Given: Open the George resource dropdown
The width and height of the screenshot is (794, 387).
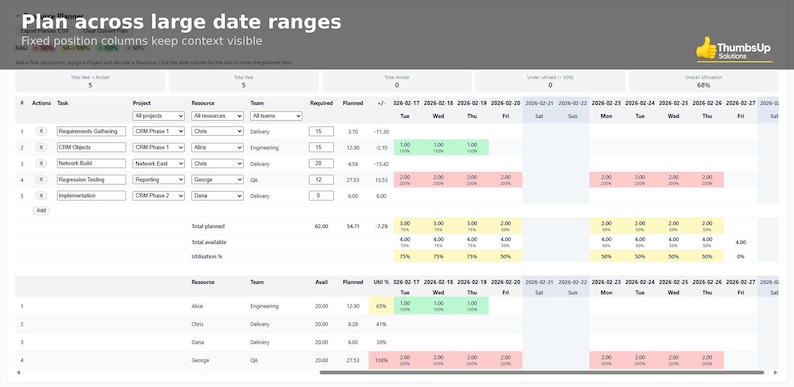Looking at the screenshot, I should [217, 179].
